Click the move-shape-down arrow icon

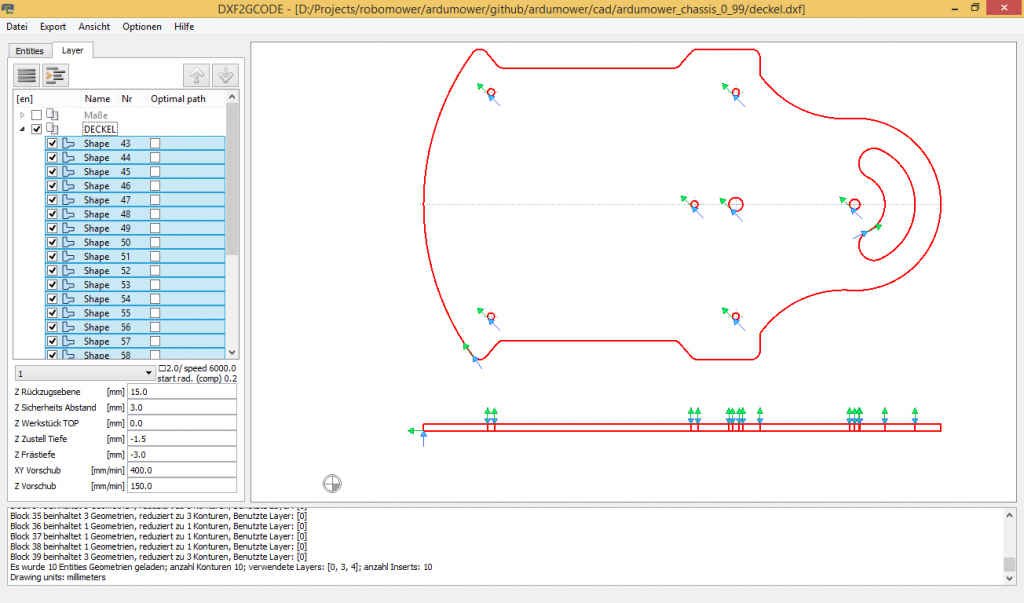point(224,74)
